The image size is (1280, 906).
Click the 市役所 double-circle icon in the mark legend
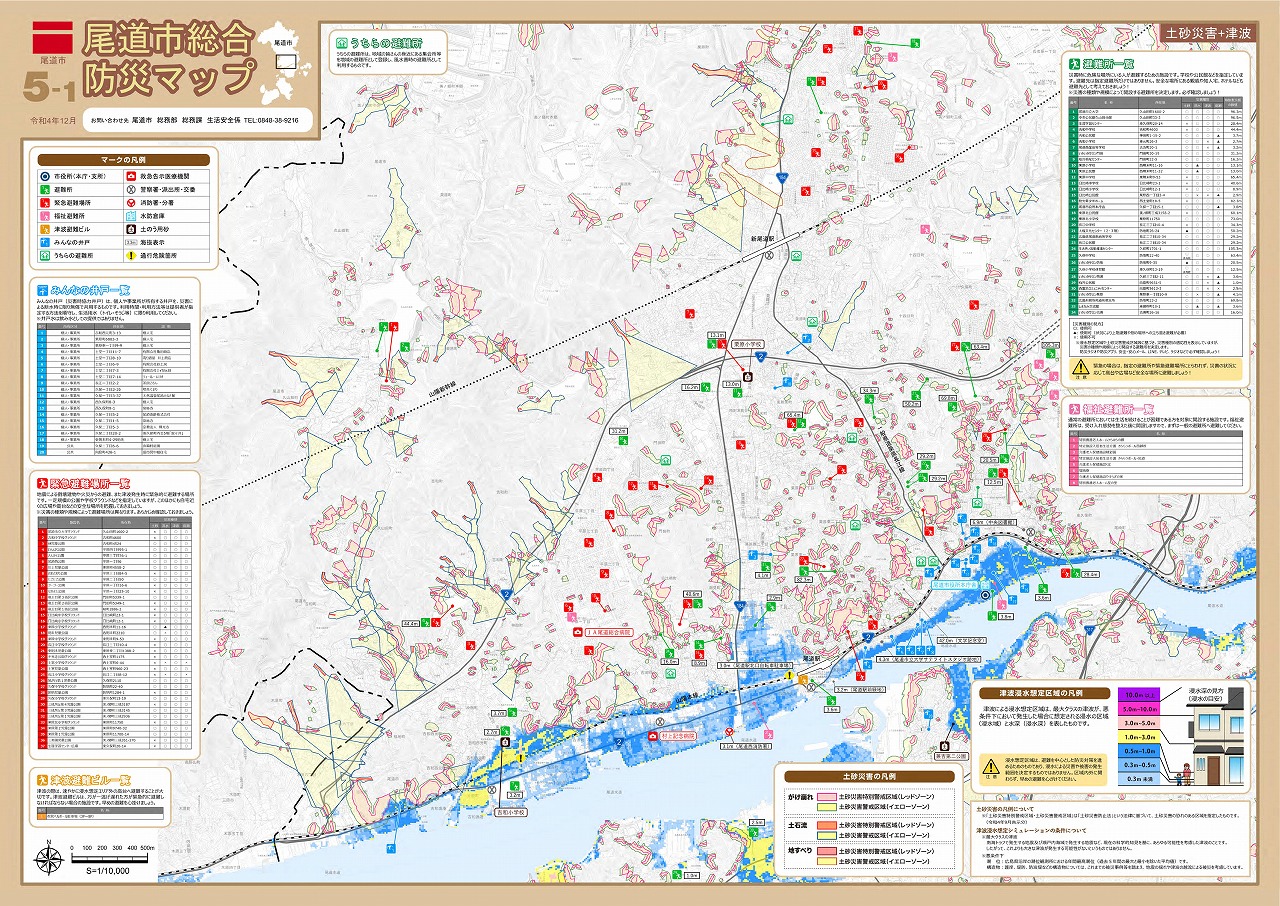(45, 176)
